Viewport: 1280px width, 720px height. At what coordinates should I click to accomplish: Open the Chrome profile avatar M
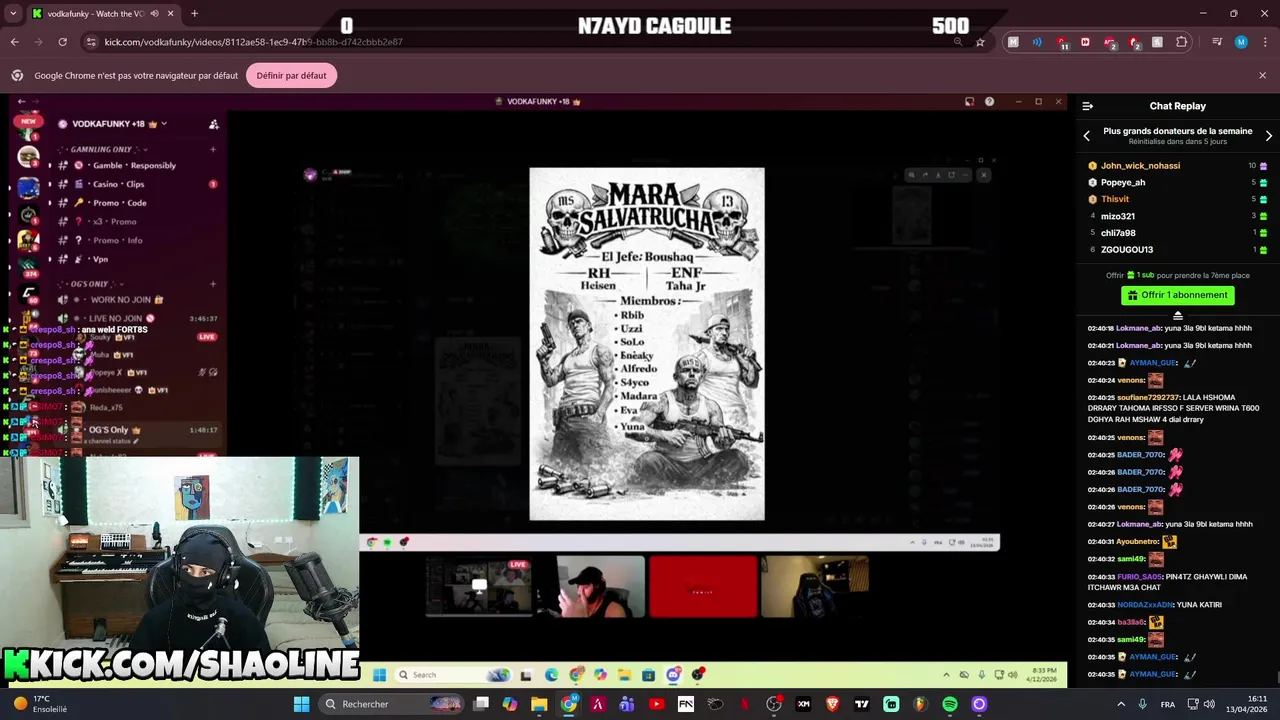(x=1241, y=42)
